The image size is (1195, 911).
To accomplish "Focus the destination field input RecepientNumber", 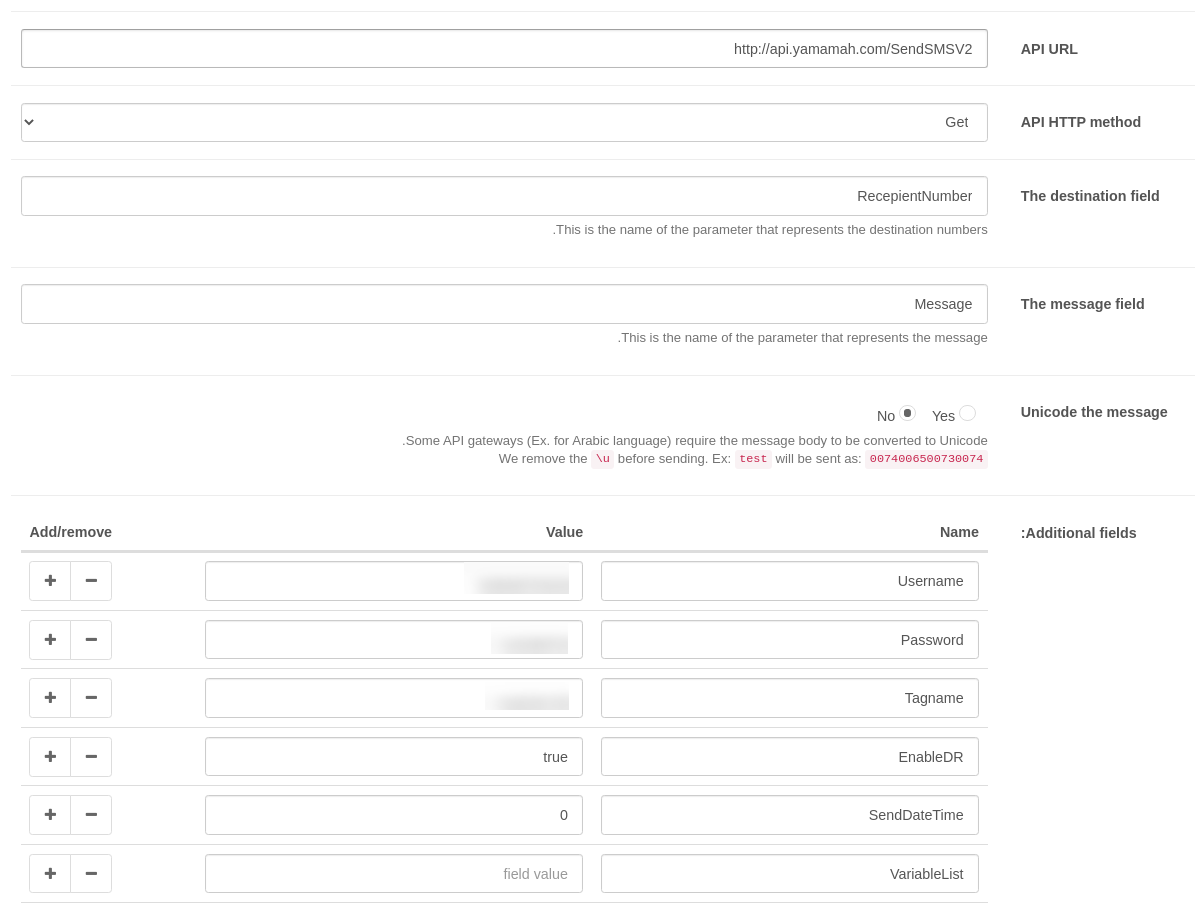I will point(505,196).
